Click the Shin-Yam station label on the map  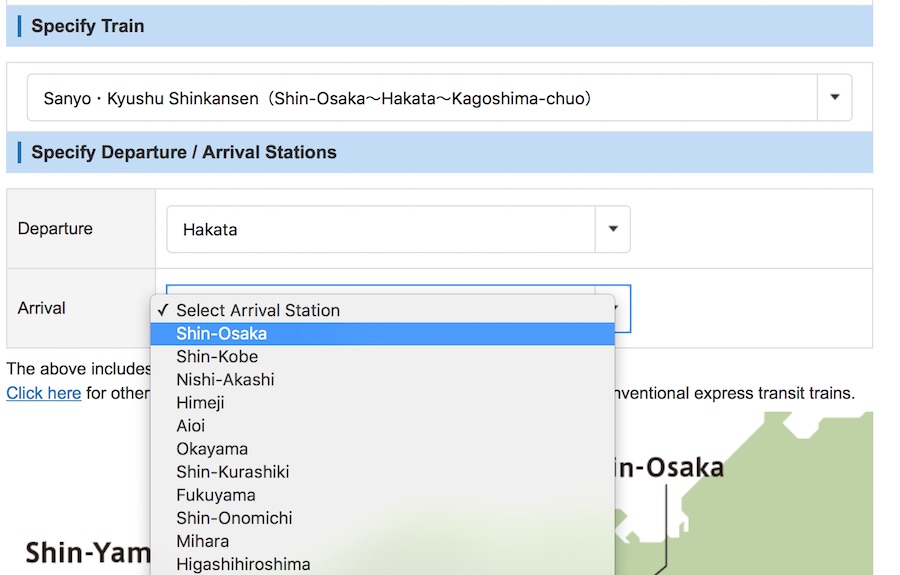pyautogui.click(x=87, y=553)
